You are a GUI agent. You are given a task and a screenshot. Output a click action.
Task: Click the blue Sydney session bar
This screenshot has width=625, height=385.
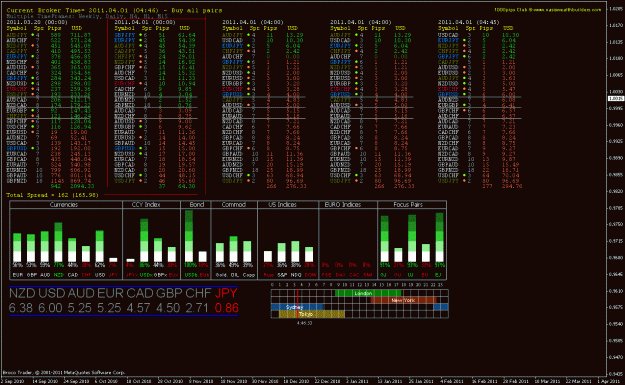pyautogui.click(x=297, y=307)
